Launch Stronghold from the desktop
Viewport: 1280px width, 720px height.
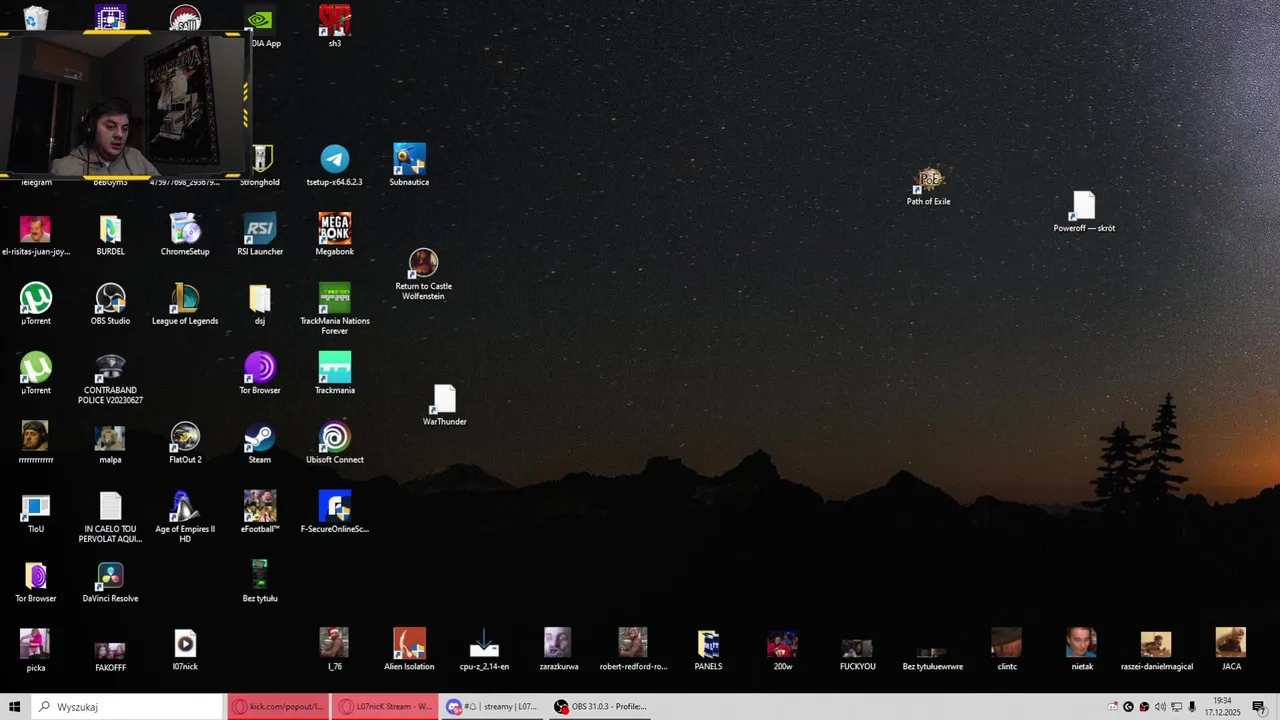pos(260,165)
